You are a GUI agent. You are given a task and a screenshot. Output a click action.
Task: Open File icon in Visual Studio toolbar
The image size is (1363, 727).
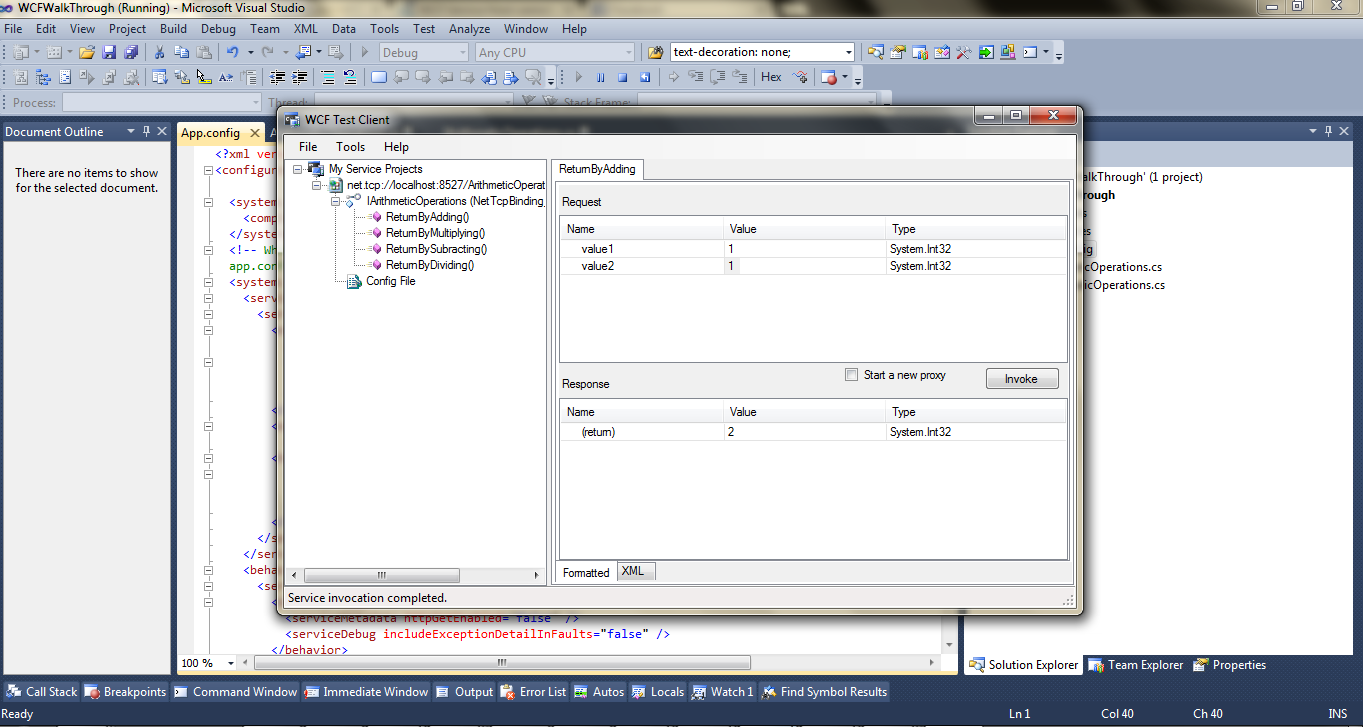[87, 52]
